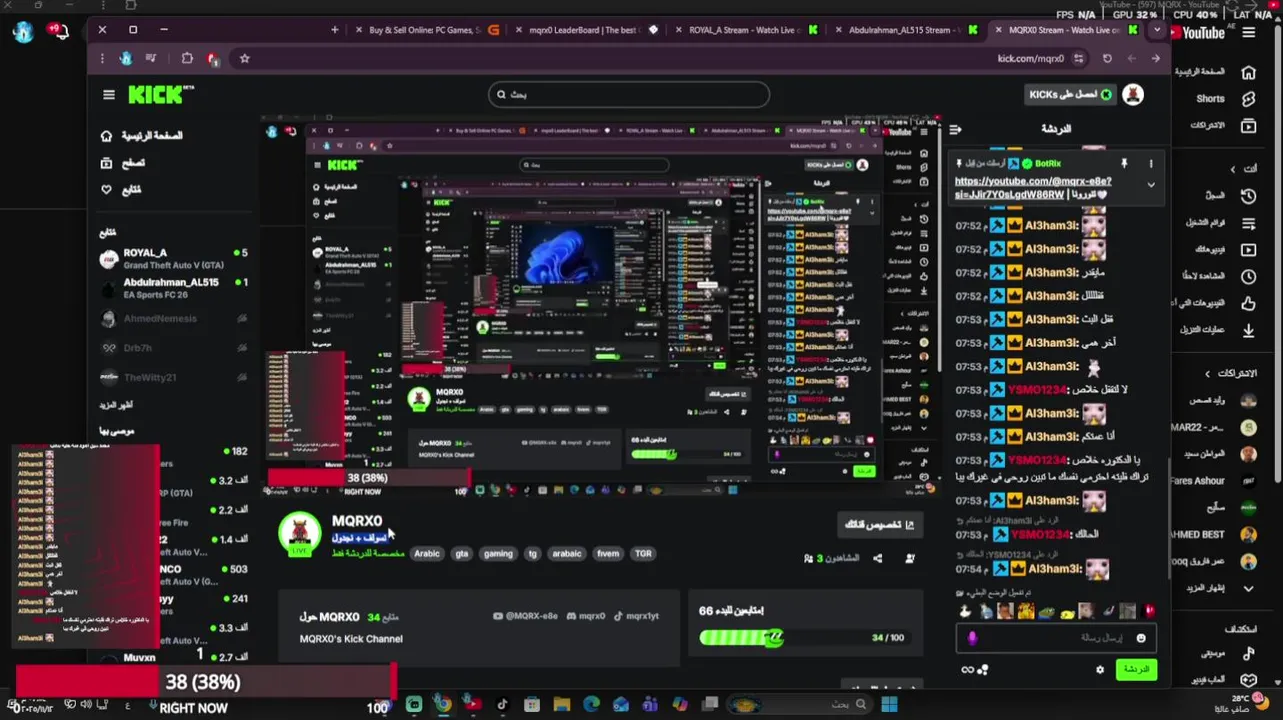
Task: Go to Kick Home in the sidebar
Action: [142, 135]
